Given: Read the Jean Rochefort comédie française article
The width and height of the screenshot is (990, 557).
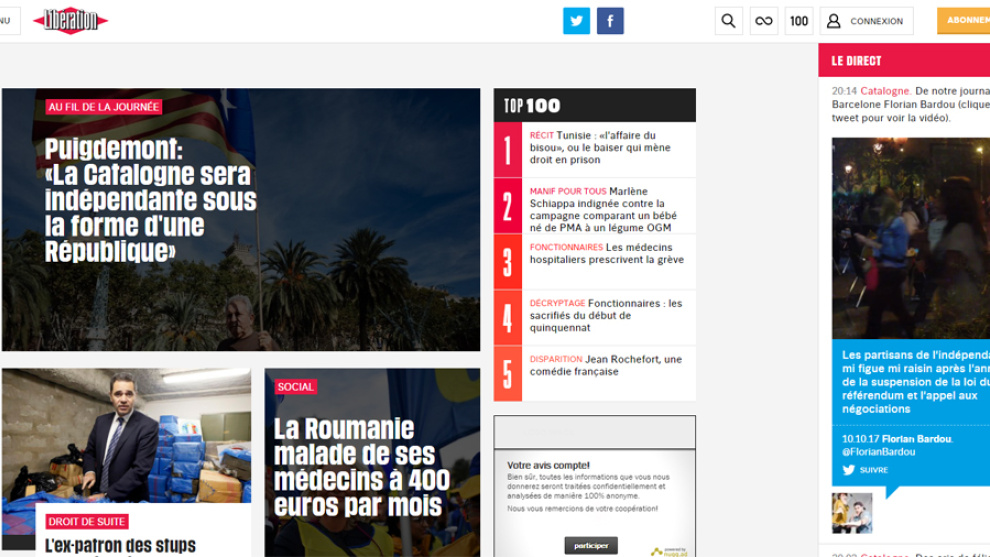Looking at the screenshot, I should (607, 365).
